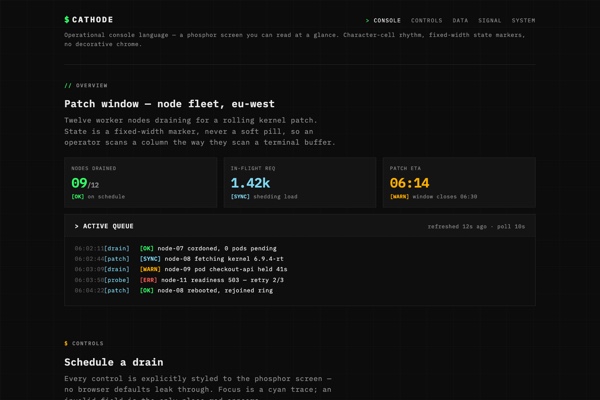Click the refreshed 12s ago poll text
Screen dimensions: 600x400
click(x=476, y=226)
